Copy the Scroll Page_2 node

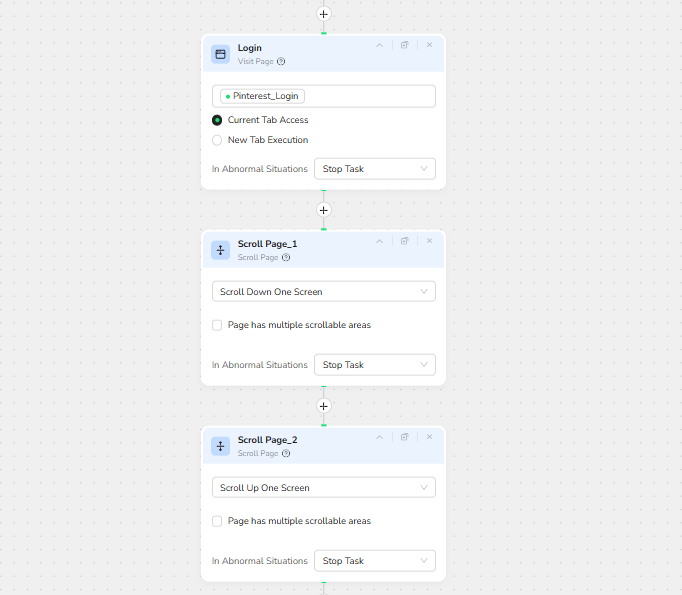click(405, 437)
